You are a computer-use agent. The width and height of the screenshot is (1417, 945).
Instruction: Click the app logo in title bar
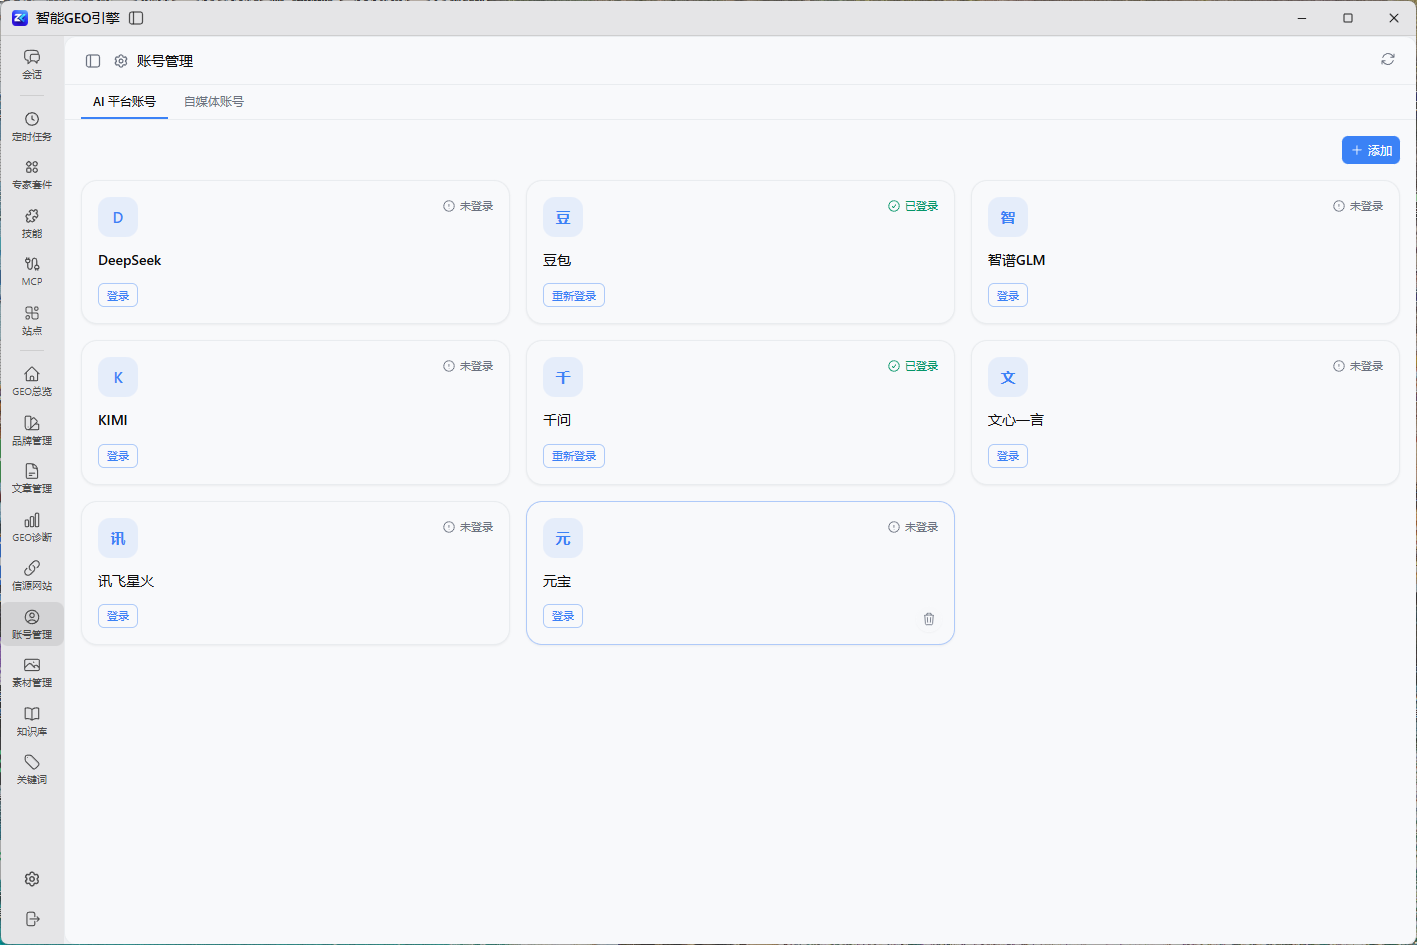click(x=20, y=18)
